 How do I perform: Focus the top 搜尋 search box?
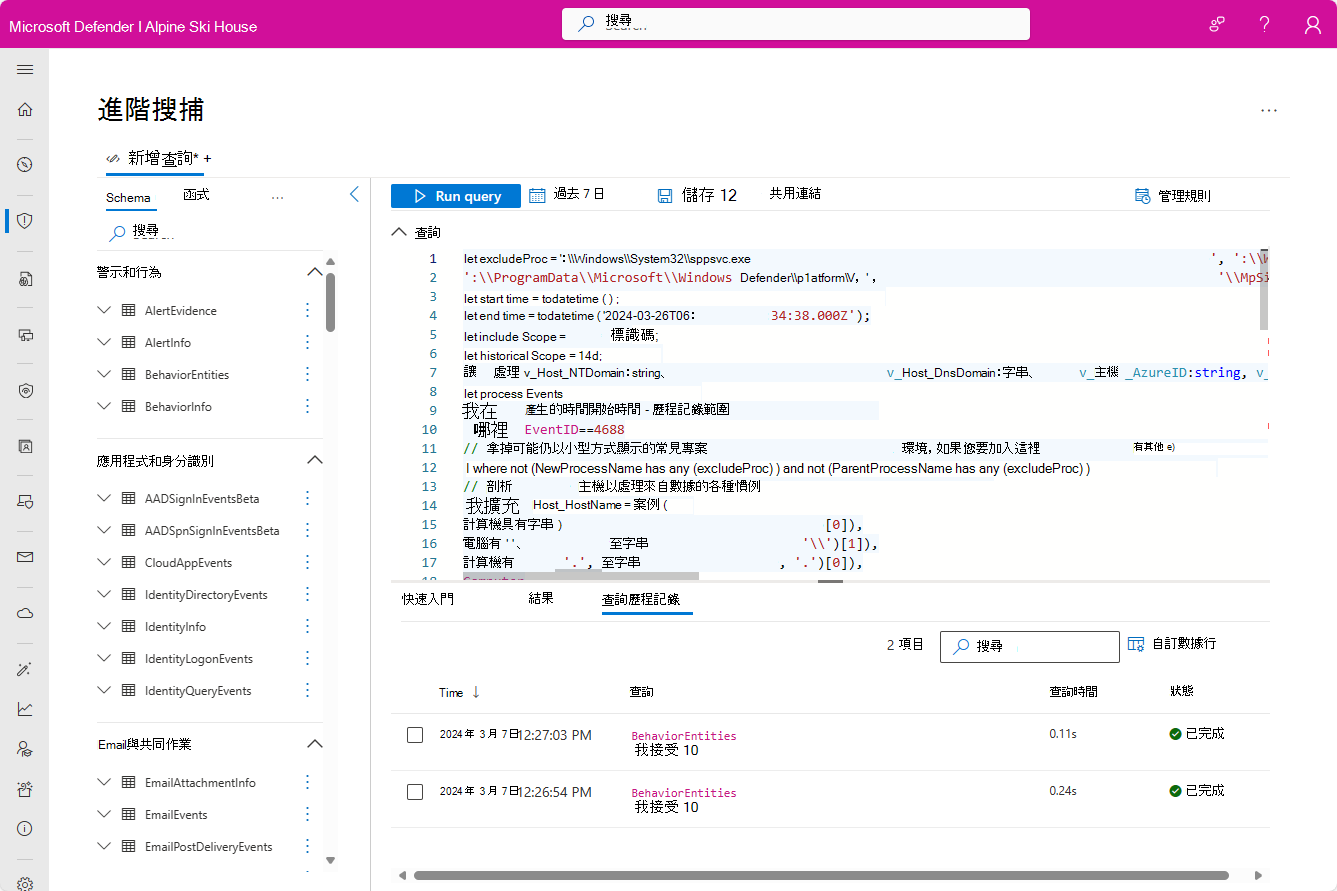[796, 24]
